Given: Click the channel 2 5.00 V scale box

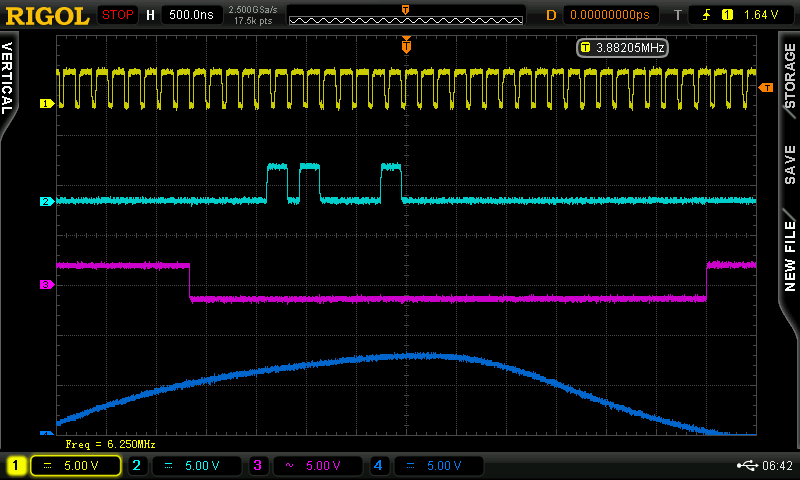Looking at the screenshot, I should pyautogui.click(x=196, y=465).
